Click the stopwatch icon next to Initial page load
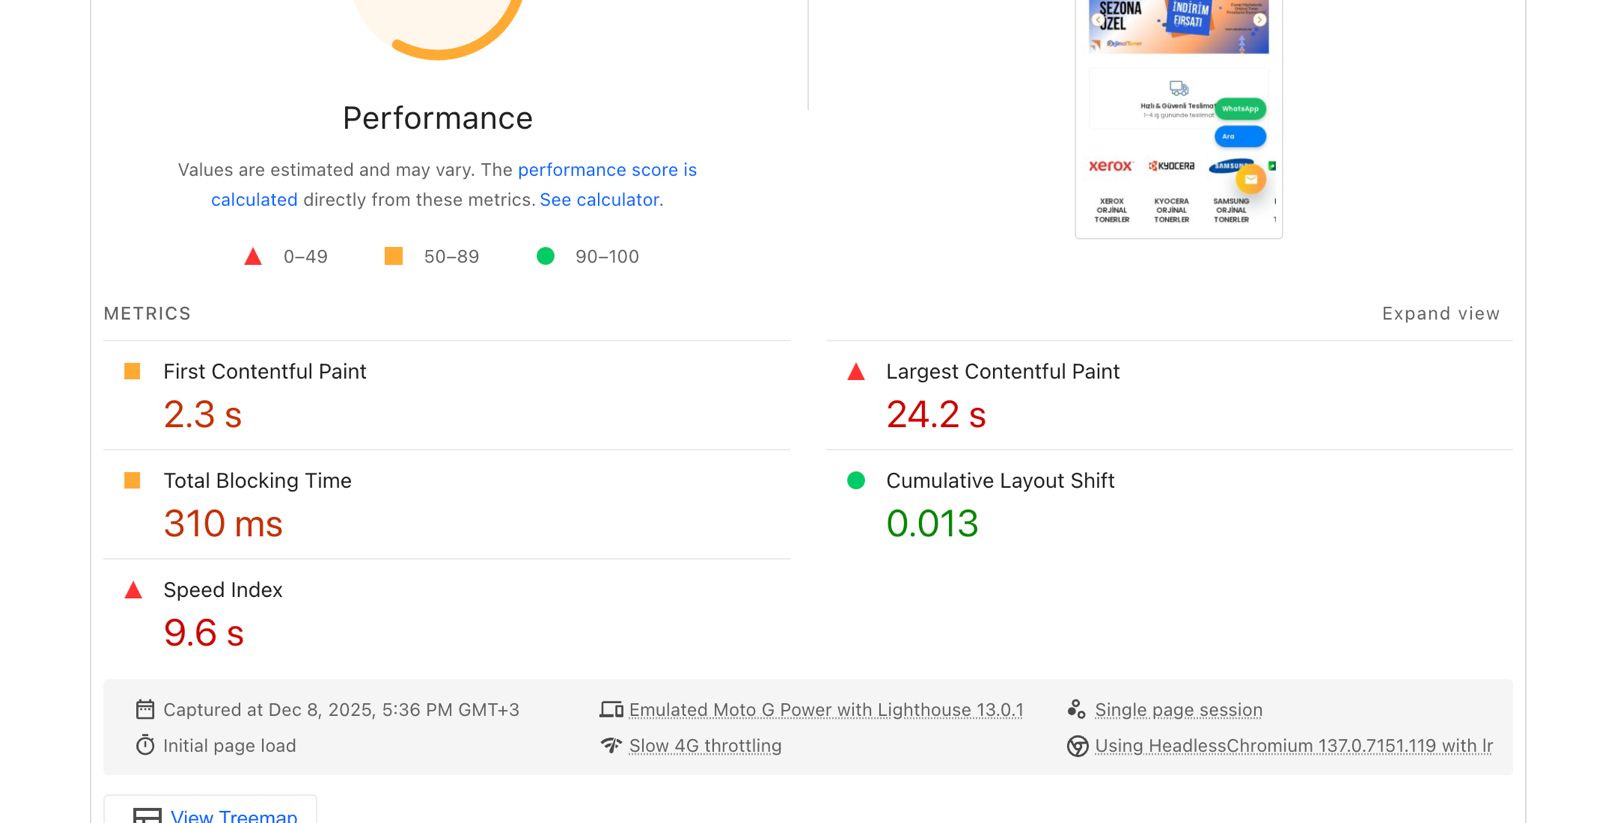The height and width of the screenshot is (823, 1600). coord(145,745)
